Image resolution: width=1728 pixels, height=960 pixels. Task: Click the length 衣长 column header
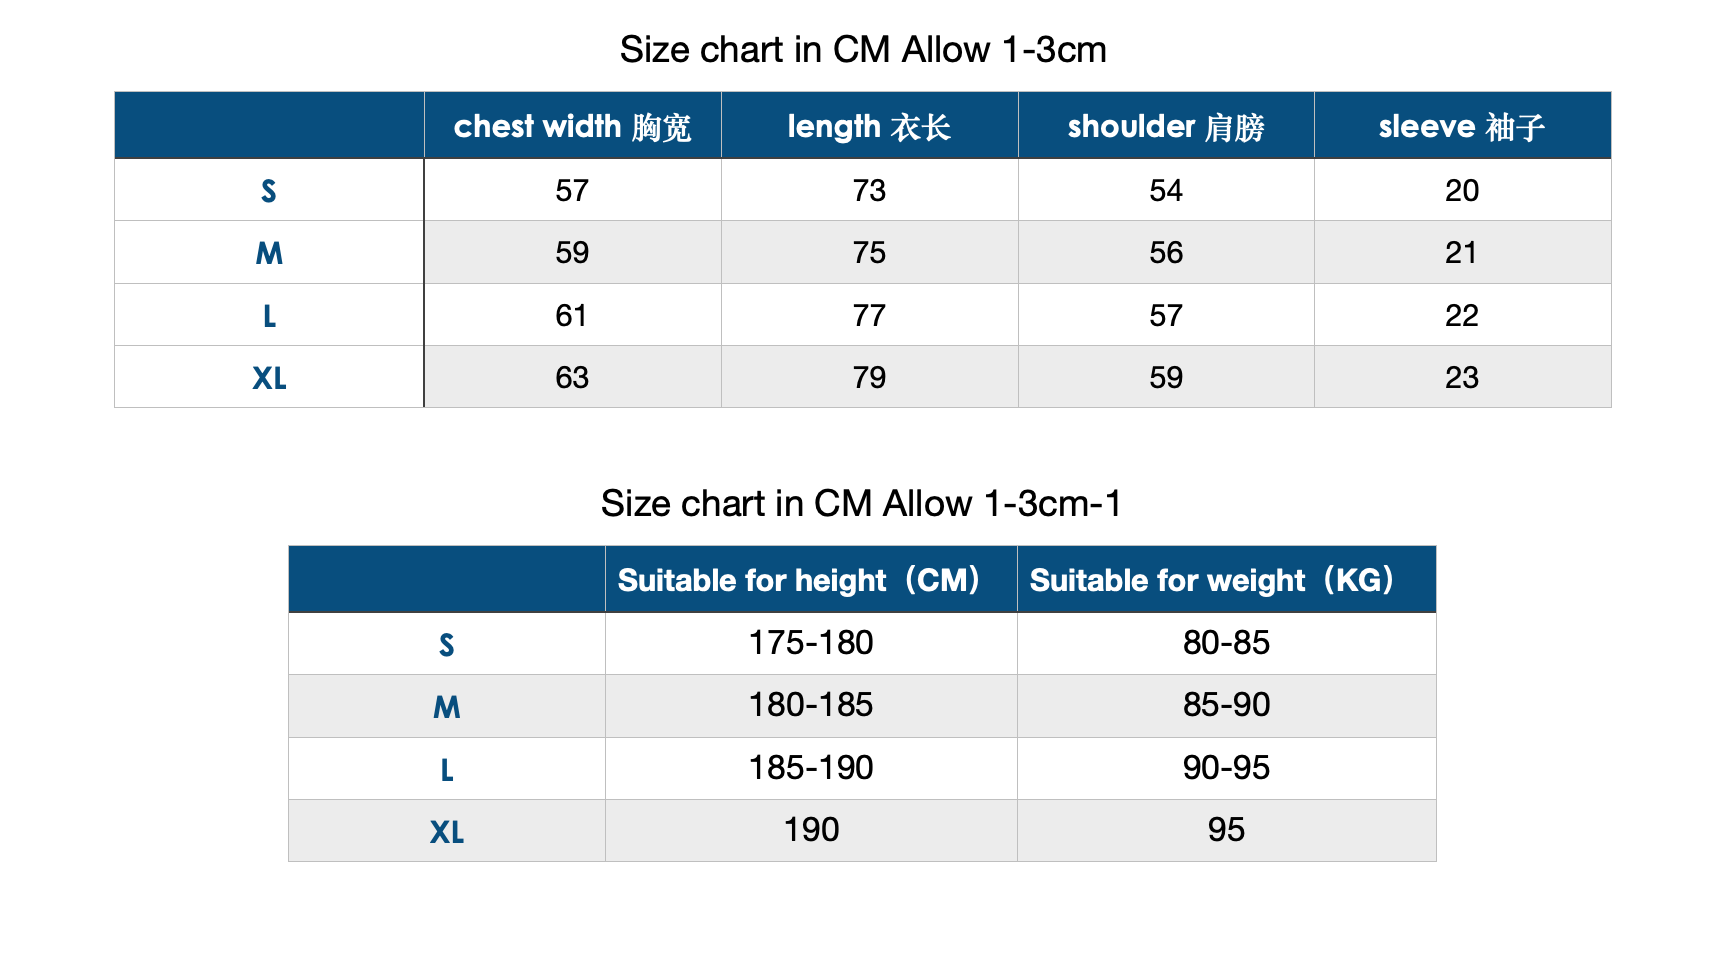(869, 127)
